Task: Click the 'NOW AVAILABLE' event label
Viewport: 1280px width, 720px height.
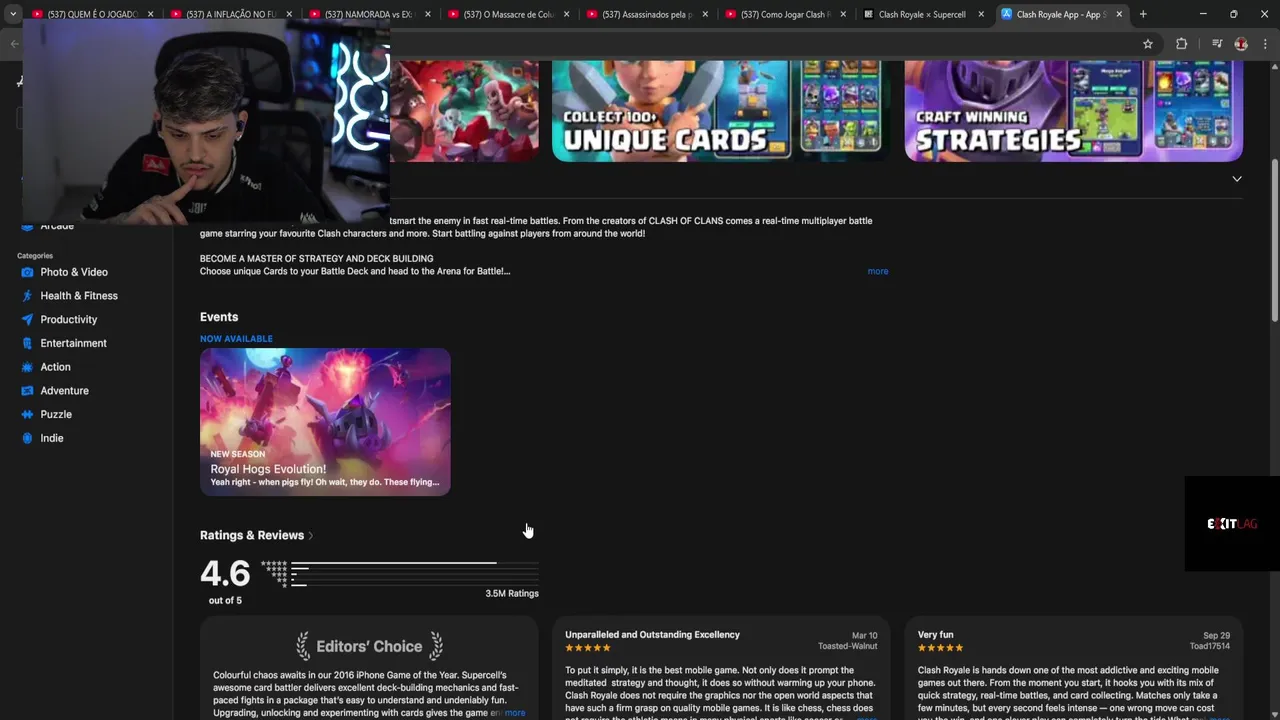Action: tap(236, 339)
